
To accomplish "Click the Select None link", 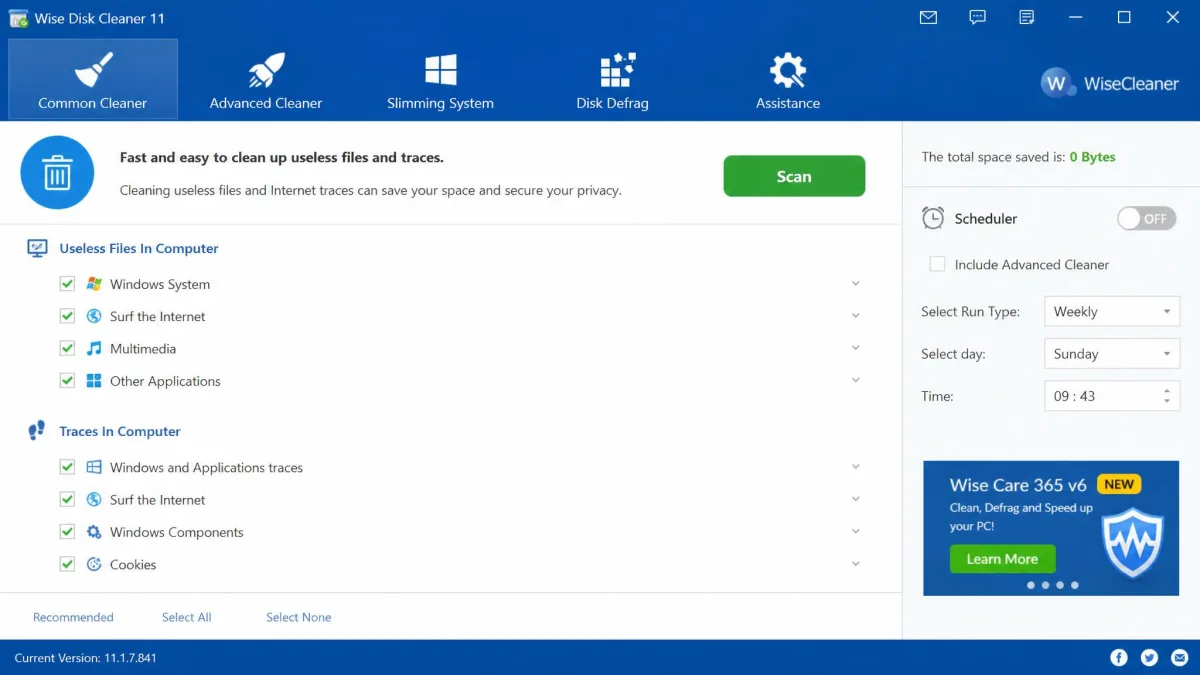I will click(x=298, y=617).
